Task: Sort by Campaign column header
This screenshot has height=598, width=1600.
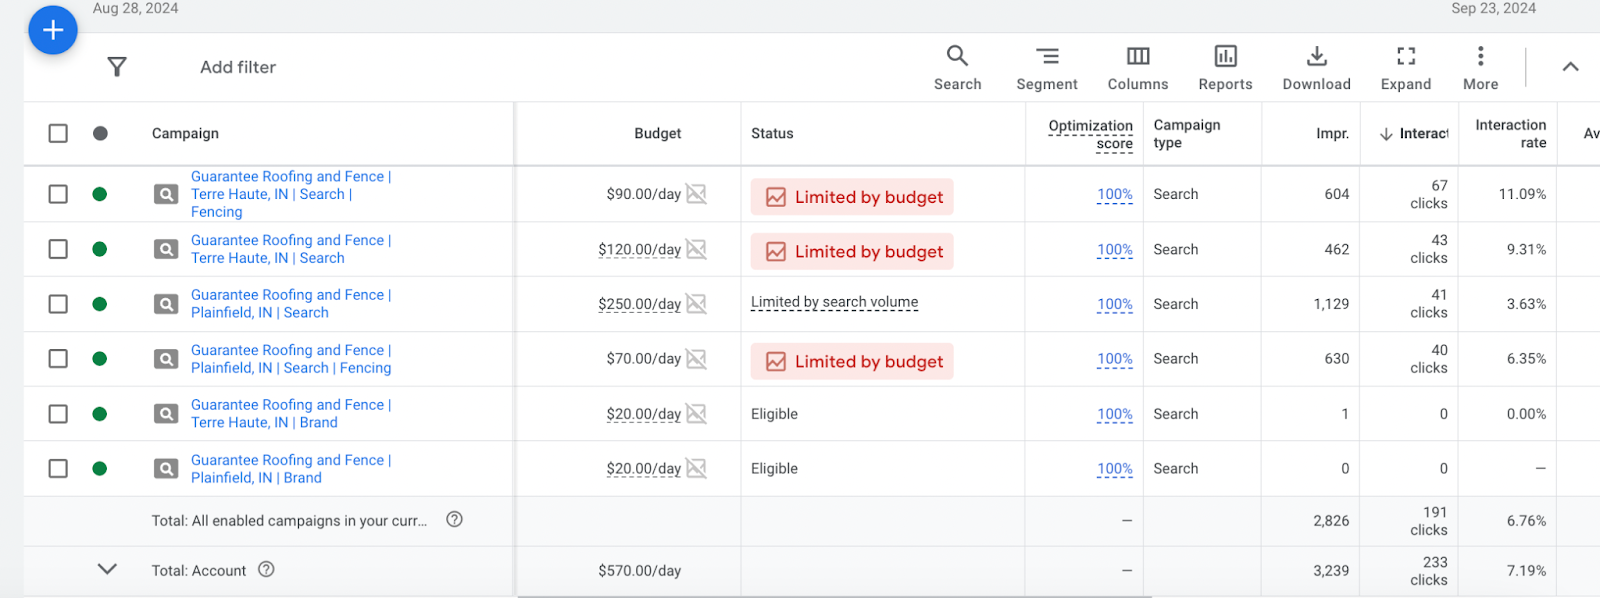Action: coord(185,133)
